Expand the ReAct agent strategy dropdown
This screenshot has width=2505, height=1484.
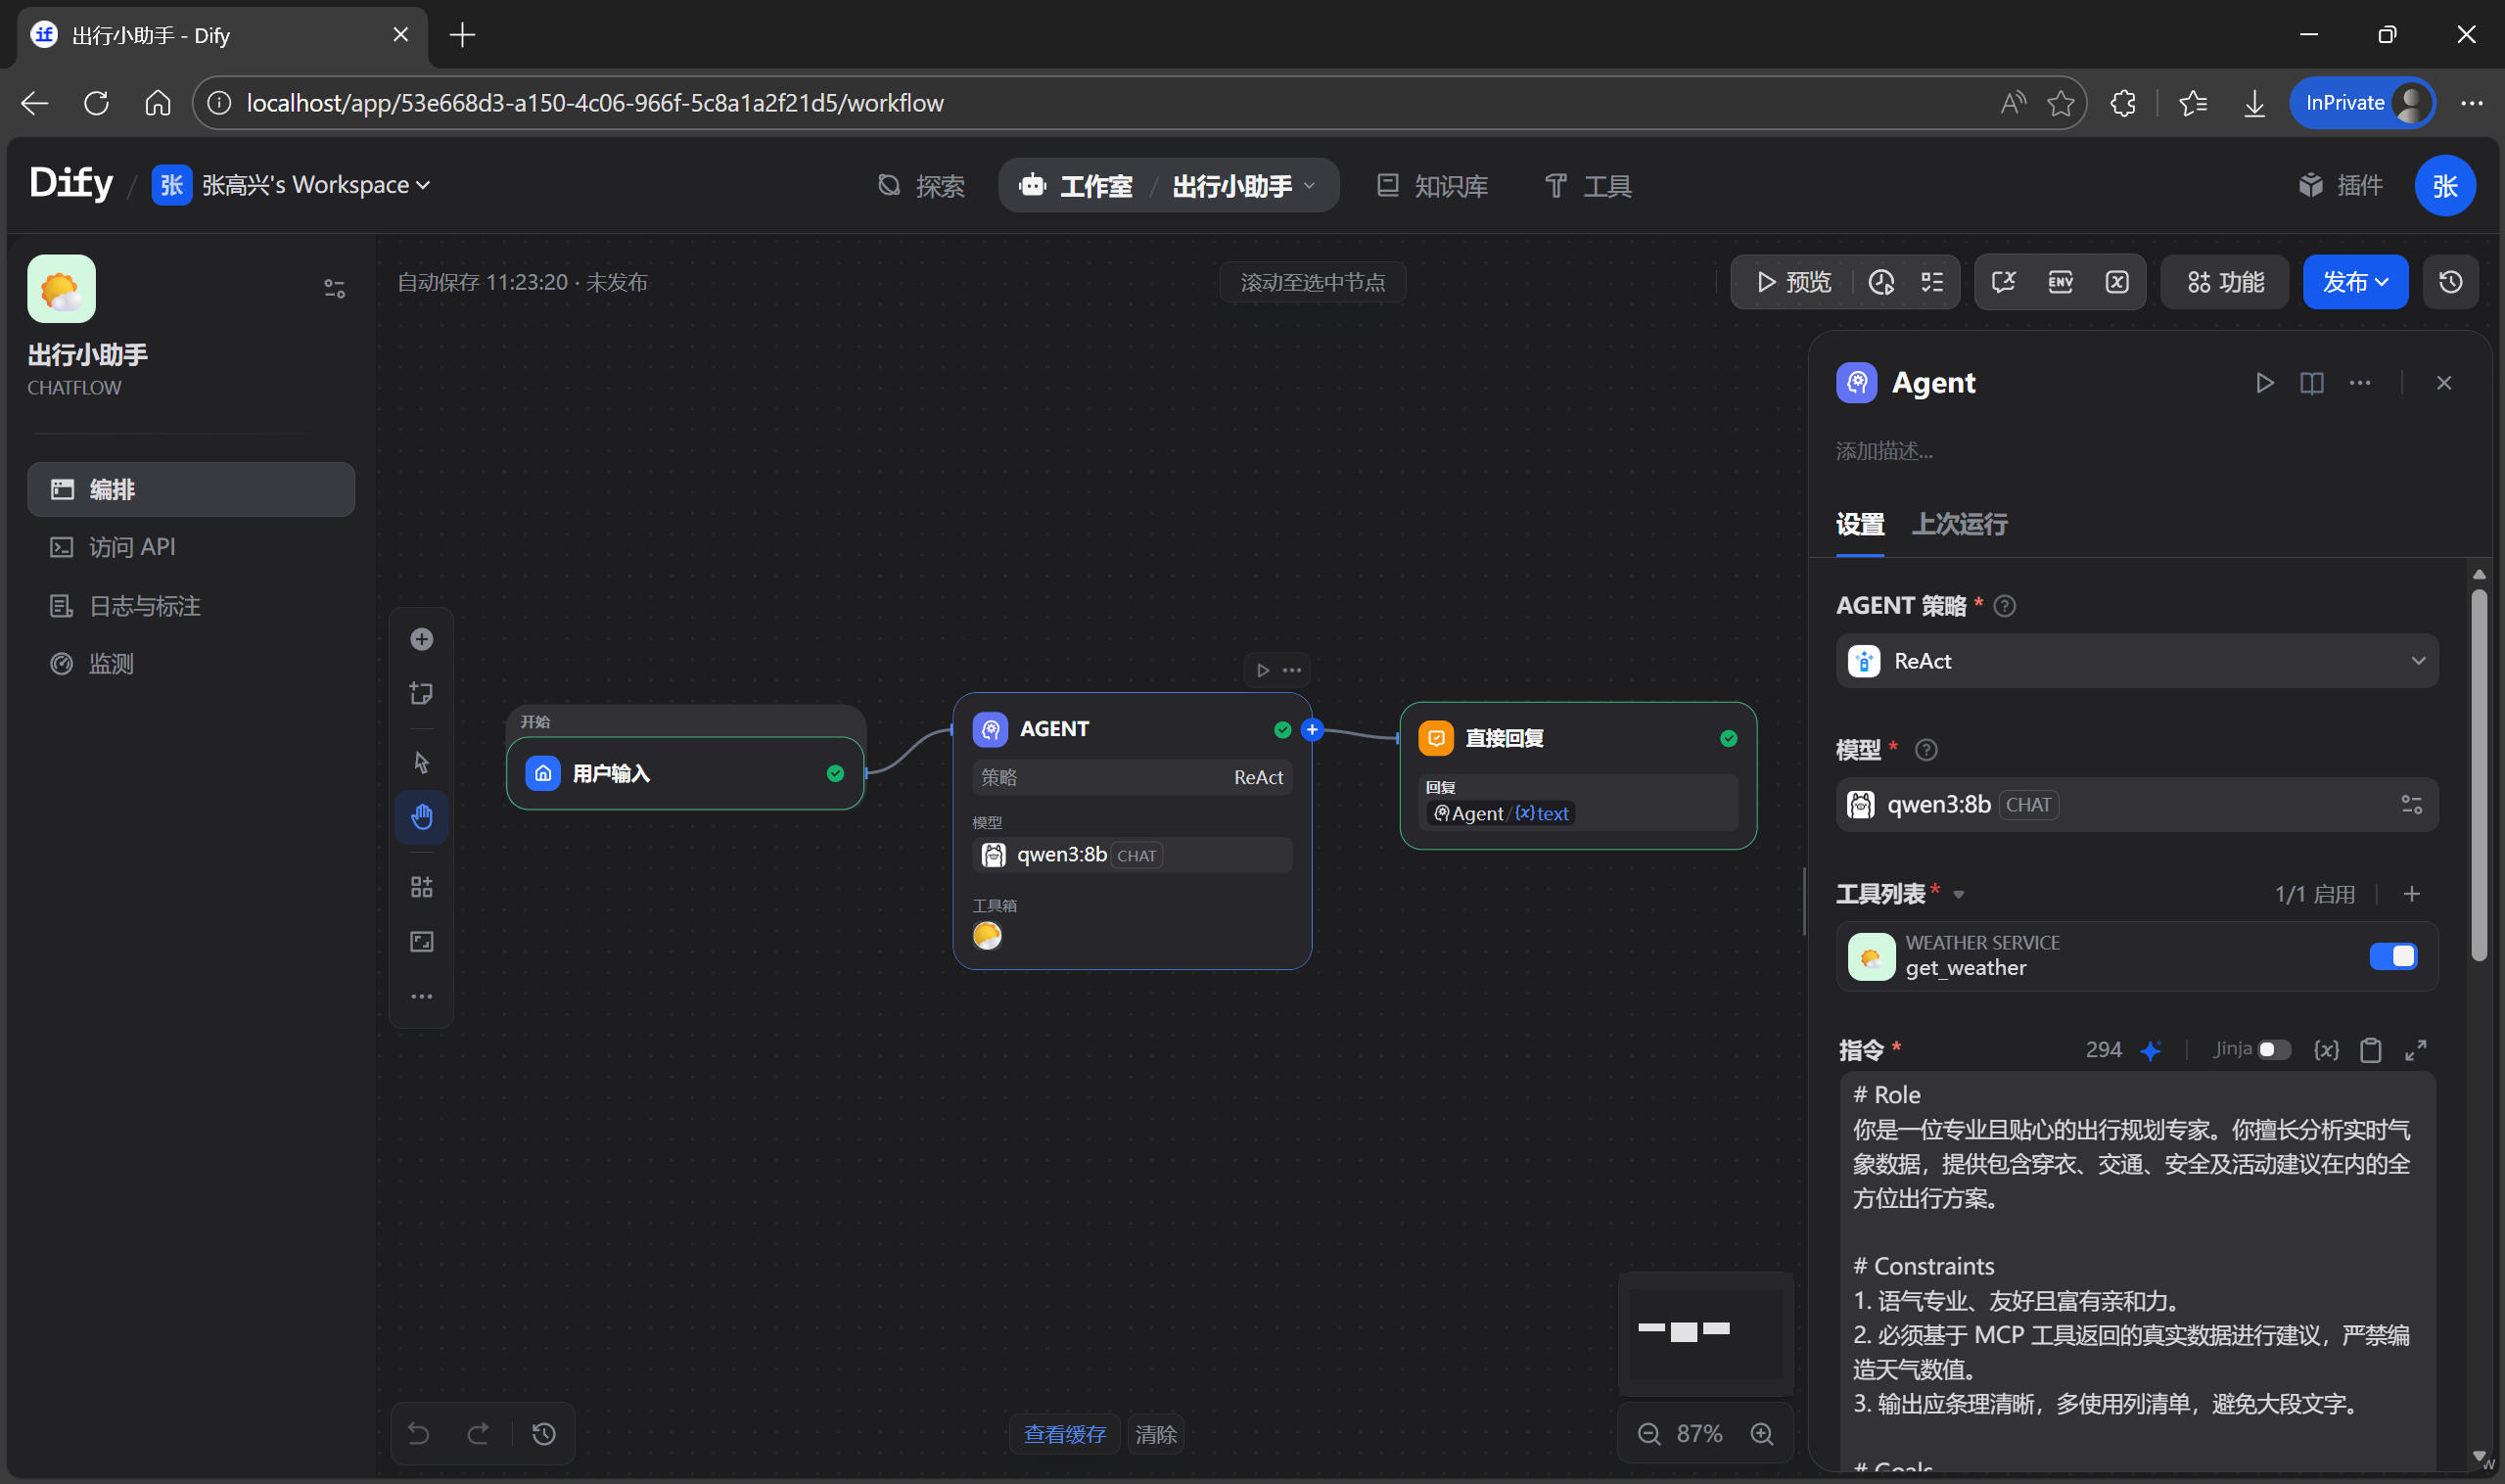point(2136,661)
